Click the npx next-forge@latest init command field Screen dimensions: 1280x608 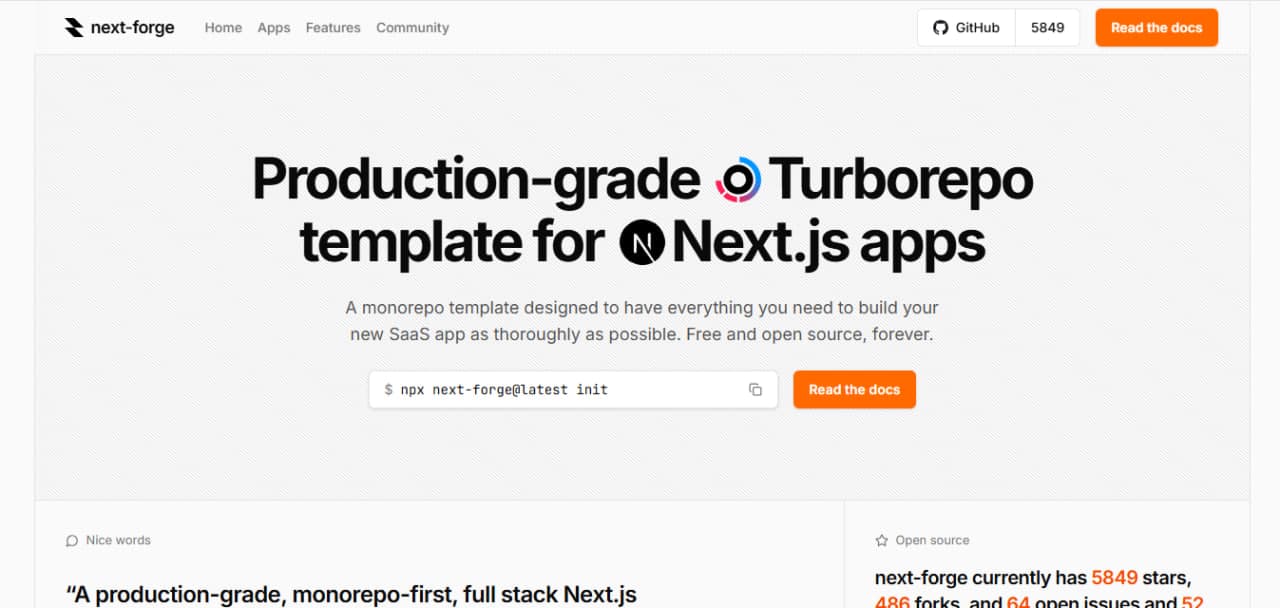tap(573, 390)
